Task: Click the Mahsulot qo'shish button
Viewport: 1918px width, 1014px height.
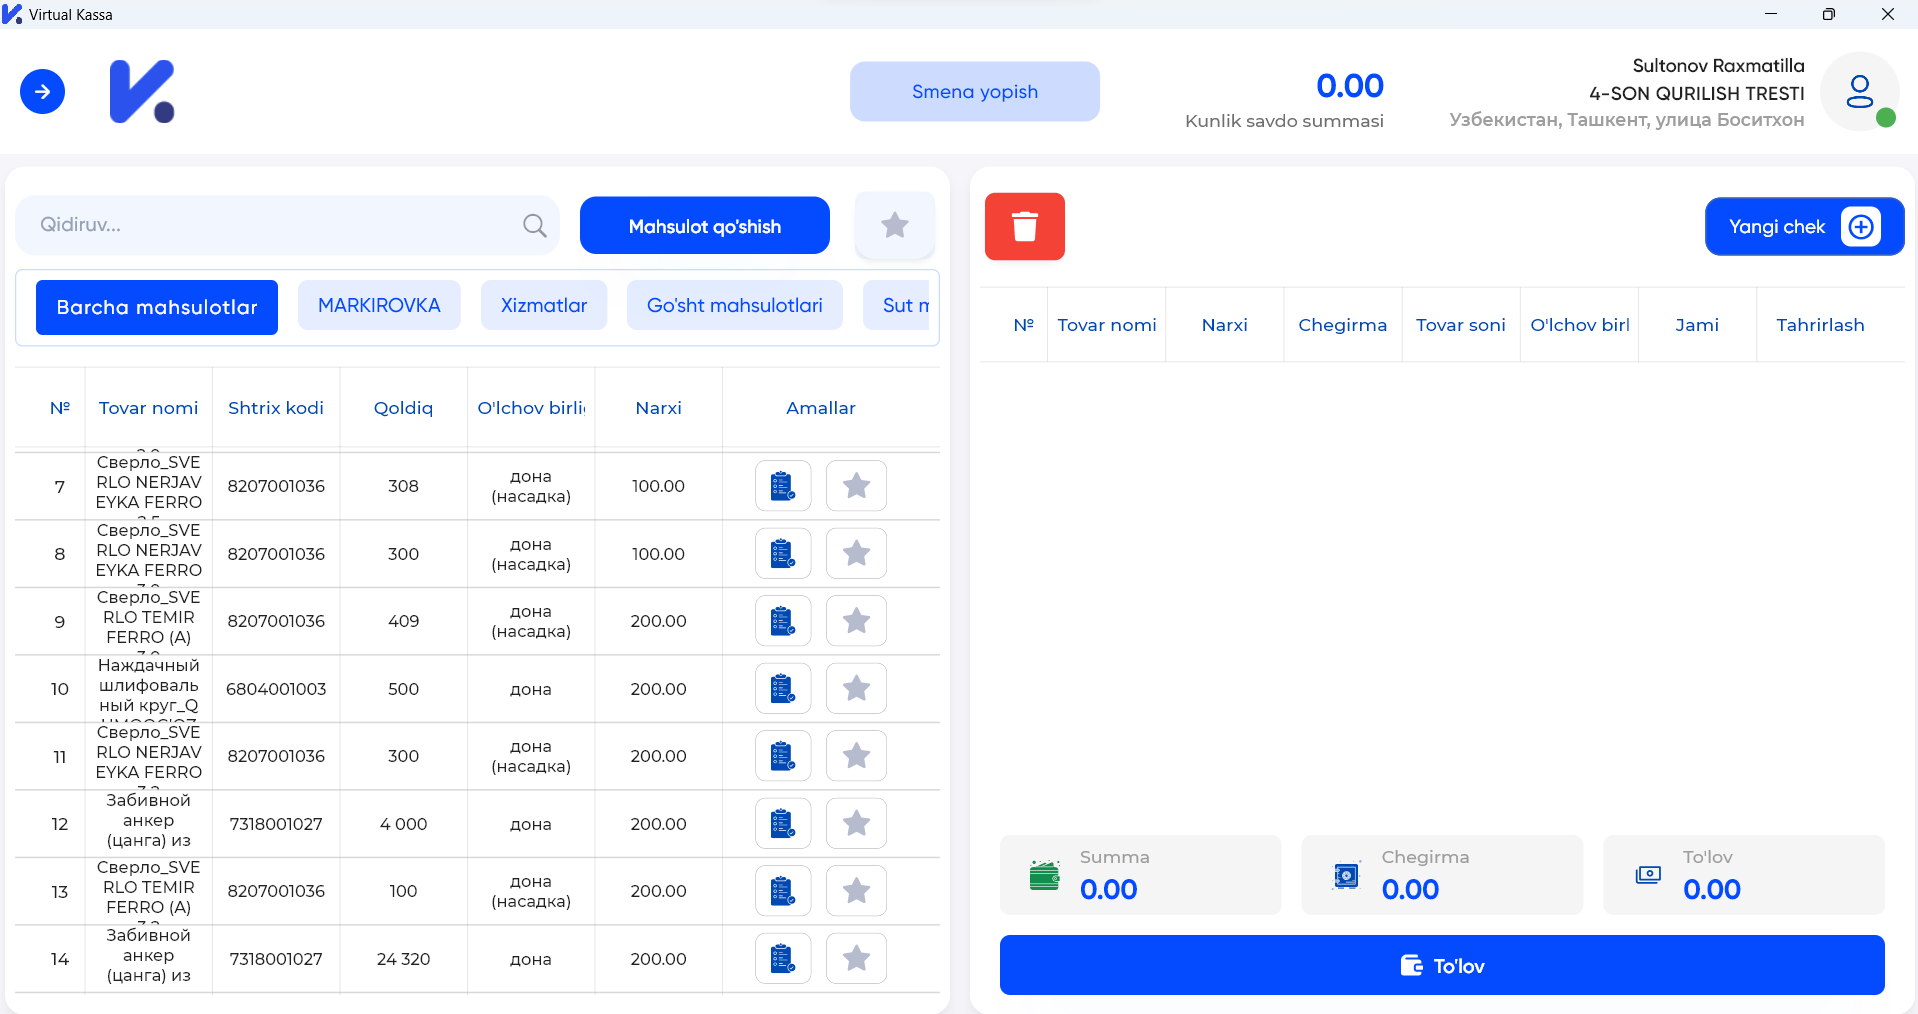Action: click(x=704, y=226)
